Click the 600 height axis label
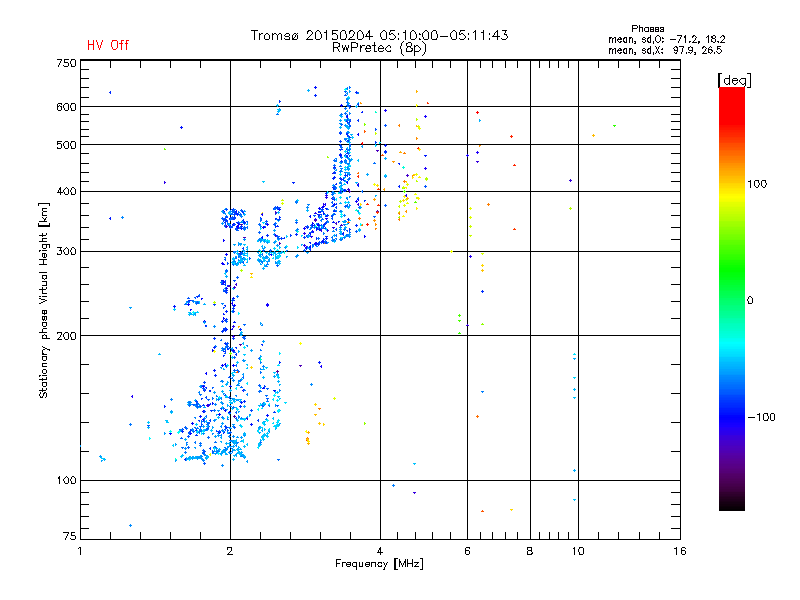 [x=66, y=107]
